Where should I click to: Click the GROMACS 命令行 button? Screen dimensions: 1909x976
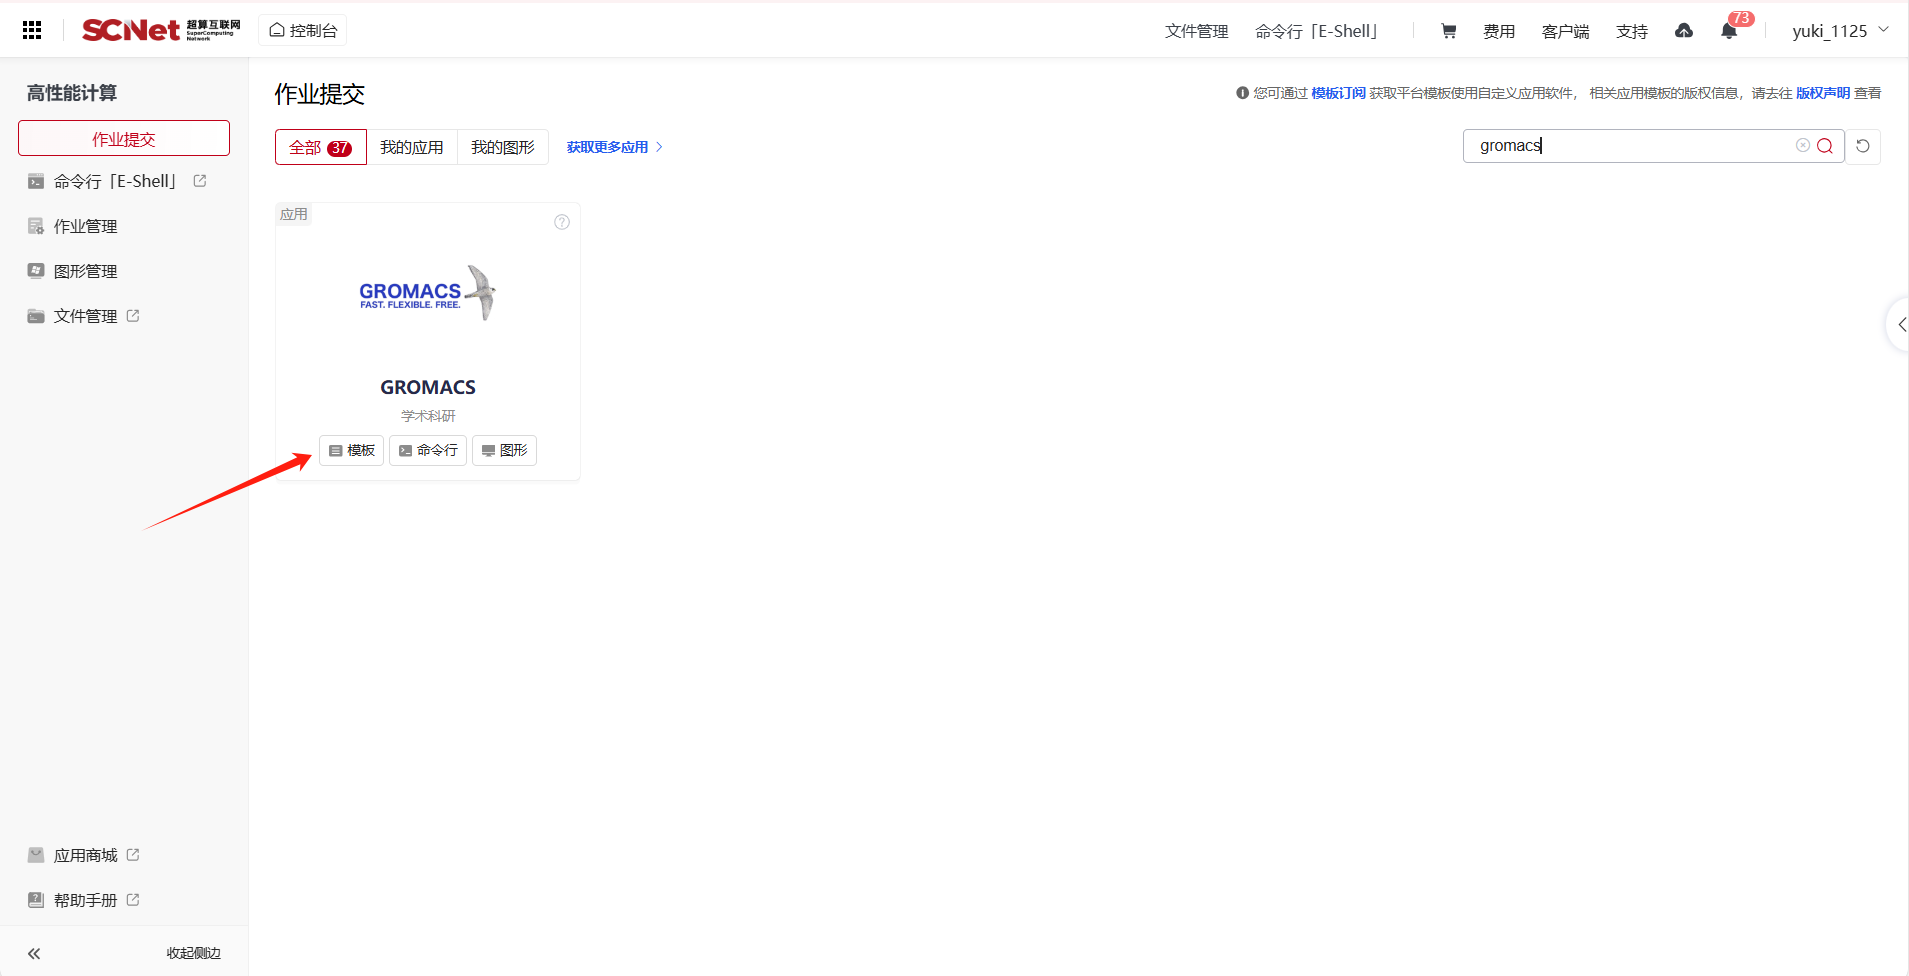point(428,450)
